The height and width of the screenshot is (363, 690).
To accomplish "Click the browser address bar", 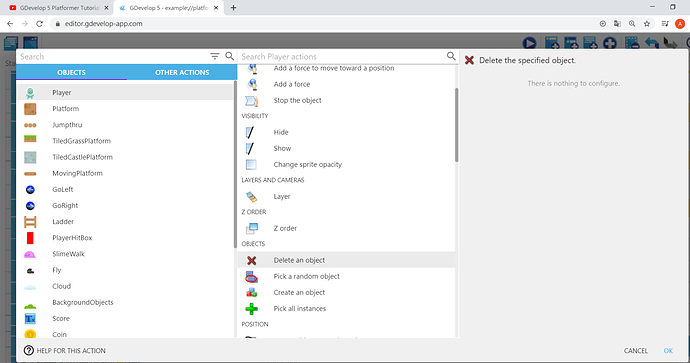I will [x=323, y=24].
